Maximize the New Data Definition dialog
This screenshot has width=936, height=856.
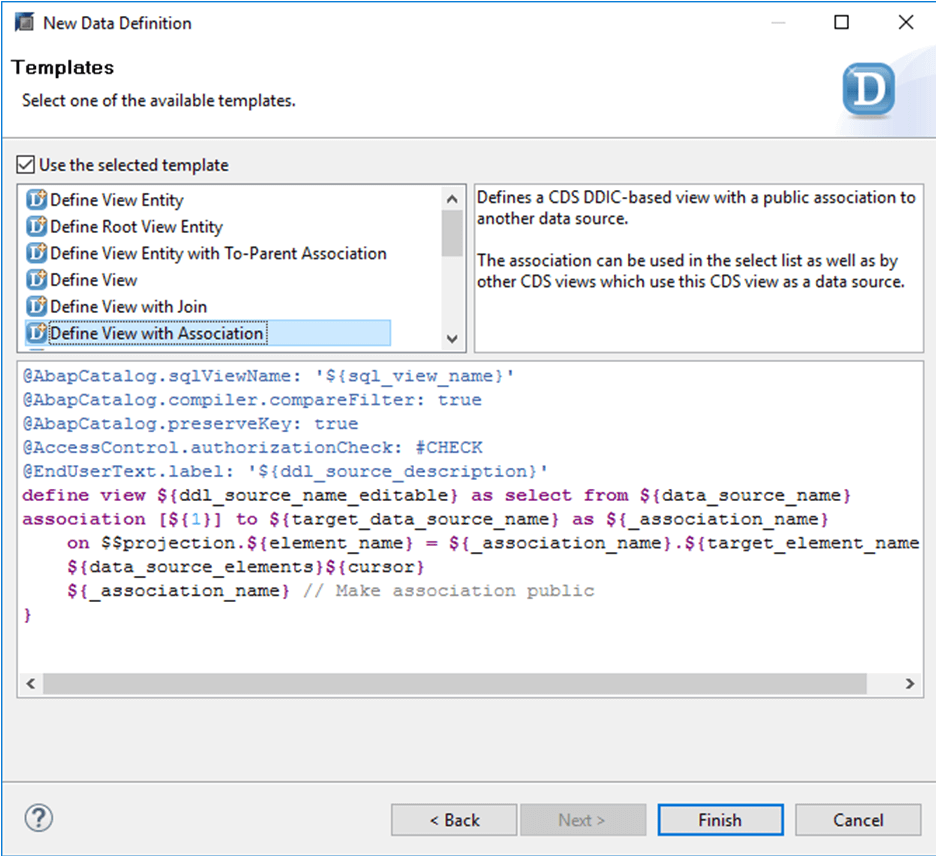point(842,23)
